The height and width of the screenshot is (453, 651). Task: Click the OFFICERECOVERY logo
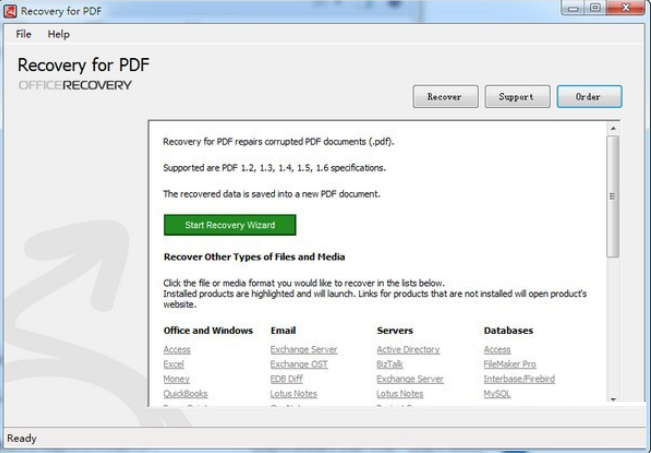75,85
